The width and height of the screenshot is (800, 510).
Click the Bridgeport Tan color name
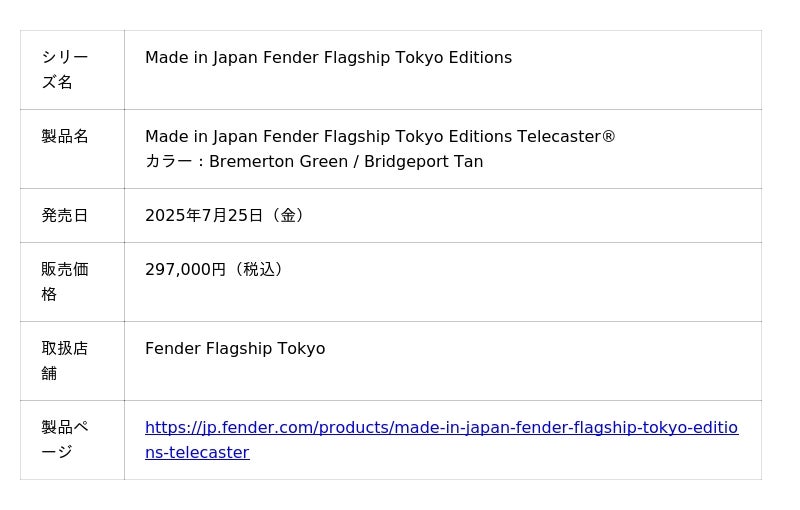tap(423, 162)
